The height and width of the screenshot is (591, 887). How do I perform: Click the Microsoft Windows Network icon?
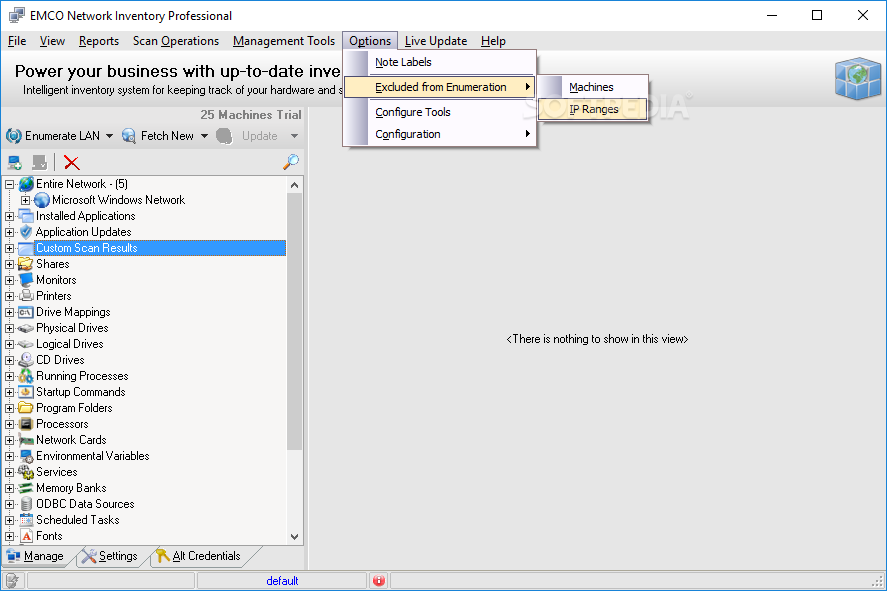pos(42,200)
